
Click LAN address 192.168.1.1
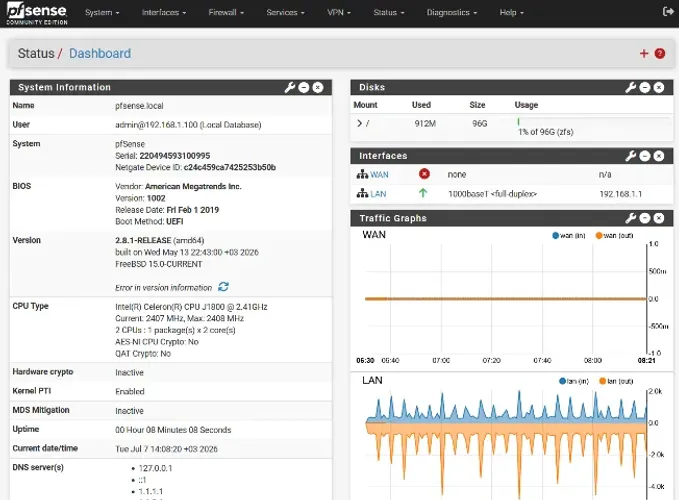click(621, 194)
